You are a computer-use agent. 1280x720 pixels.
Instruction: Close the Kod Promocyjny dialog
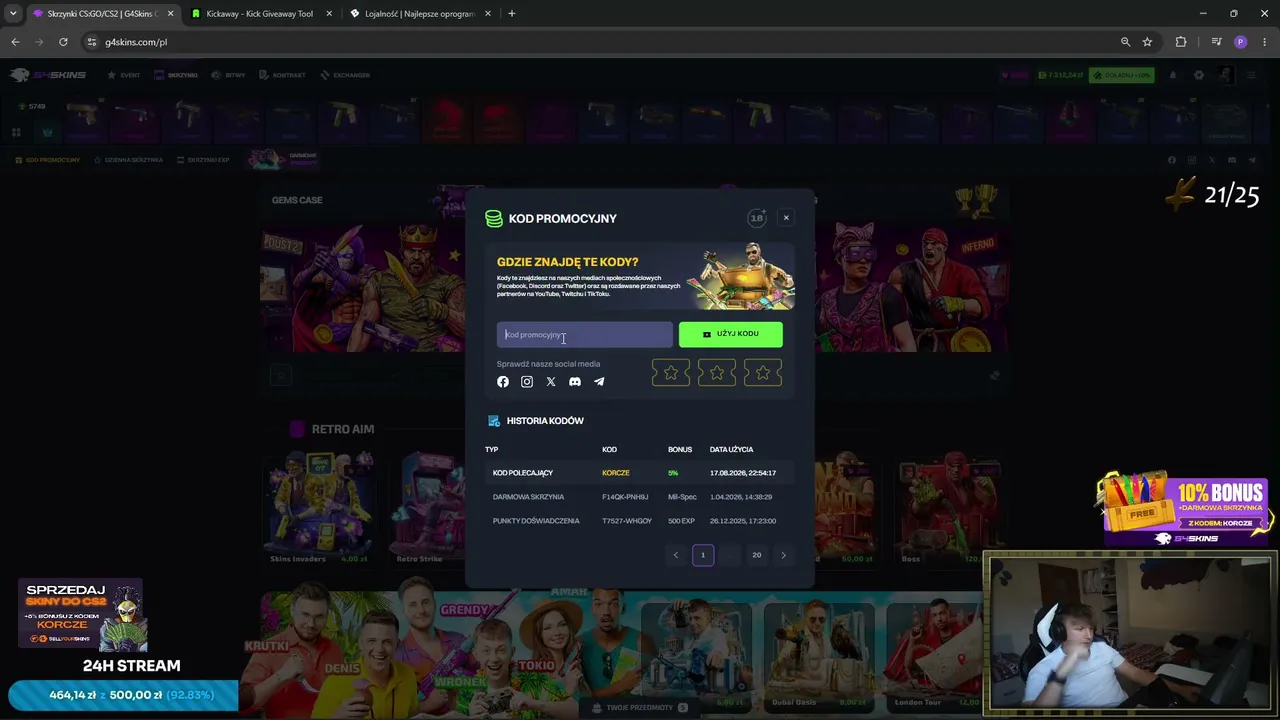(786, 218)
